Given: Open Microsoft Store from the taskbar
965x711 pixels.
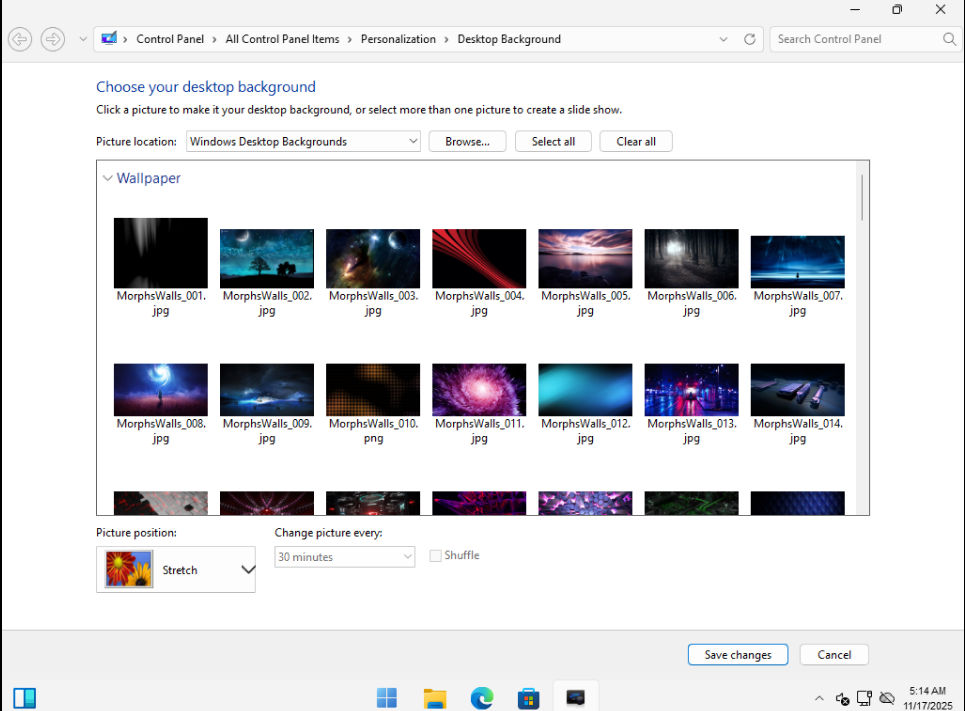Looking at the screenshot, I should 529,697.
